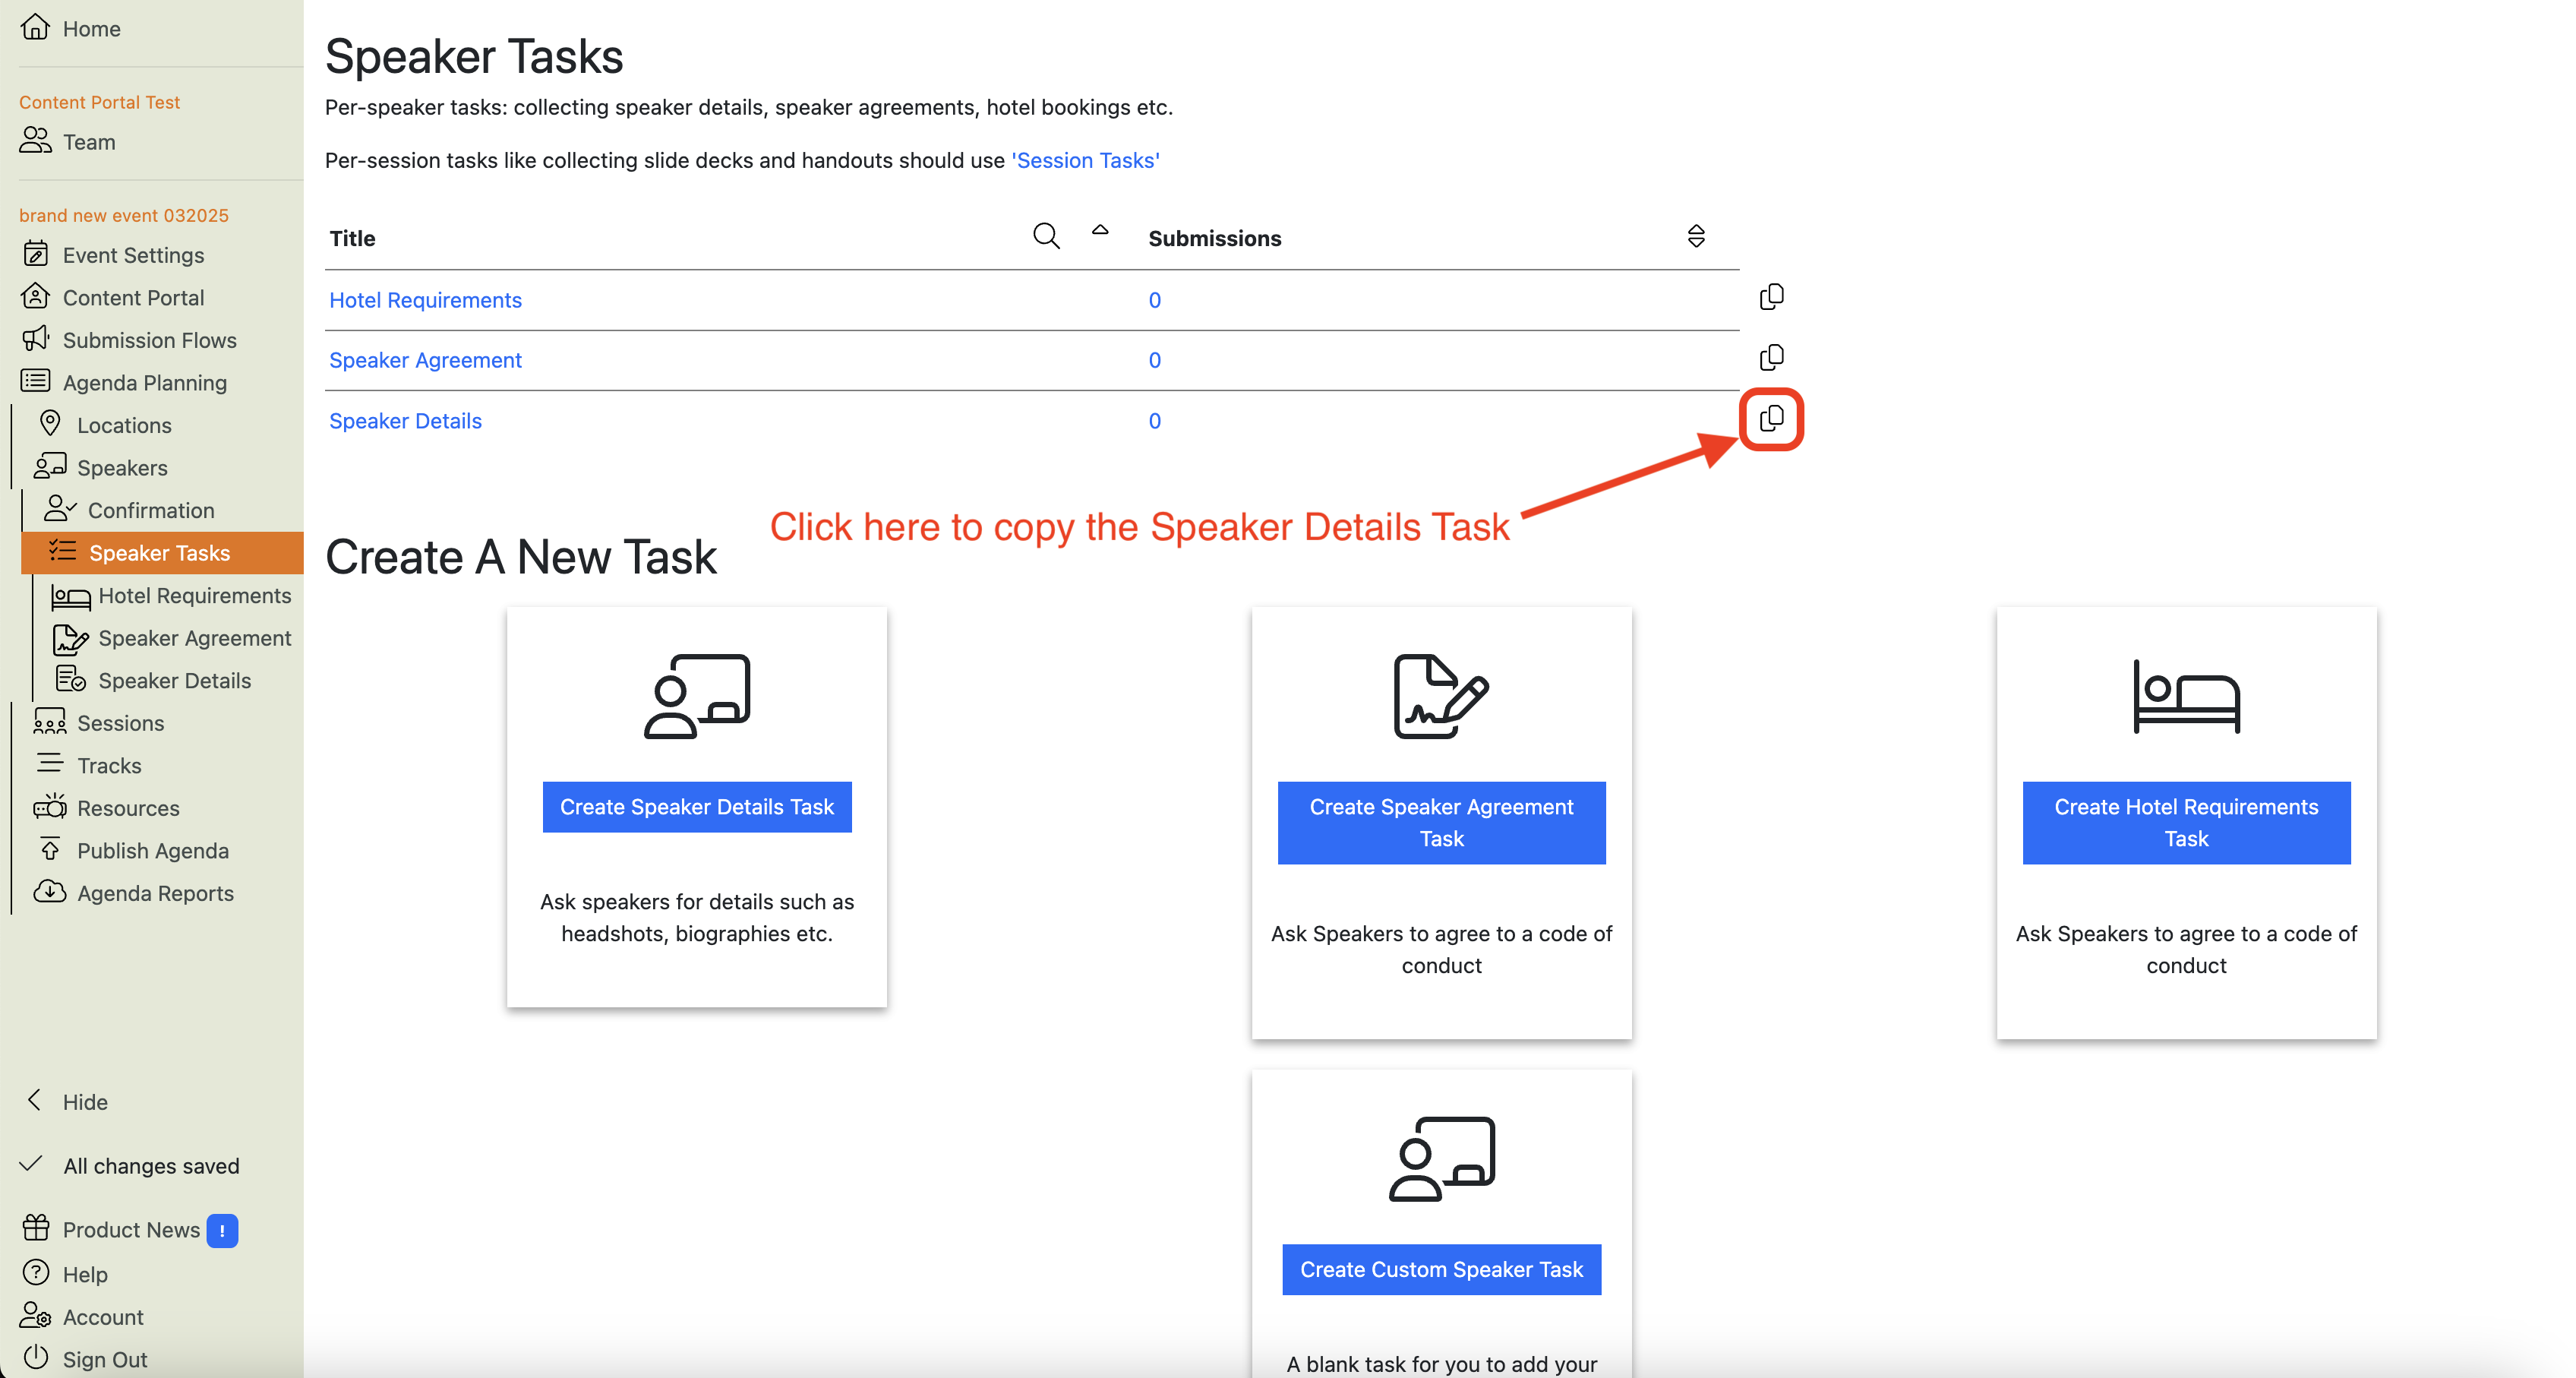Click the speaker icon on Speaker Details card
2576x1378 pixels.
pos(697,696)
